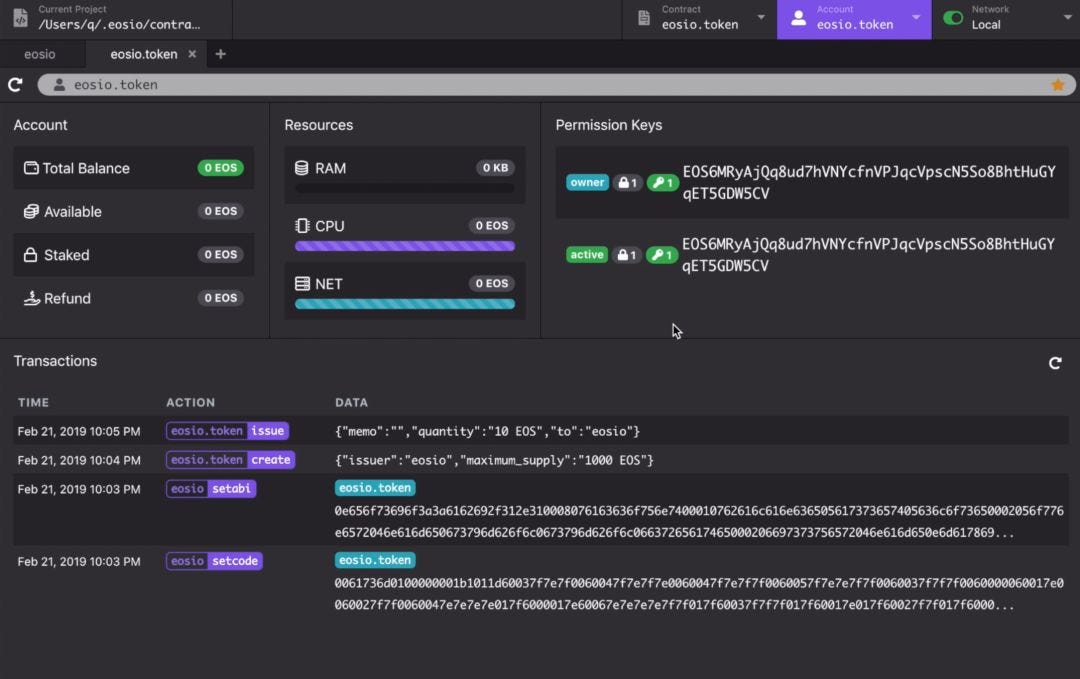The width and height of the screenshot is (1080, 679).
Task: Click the Refund 0 EOS badge
Action: point(220,298)
